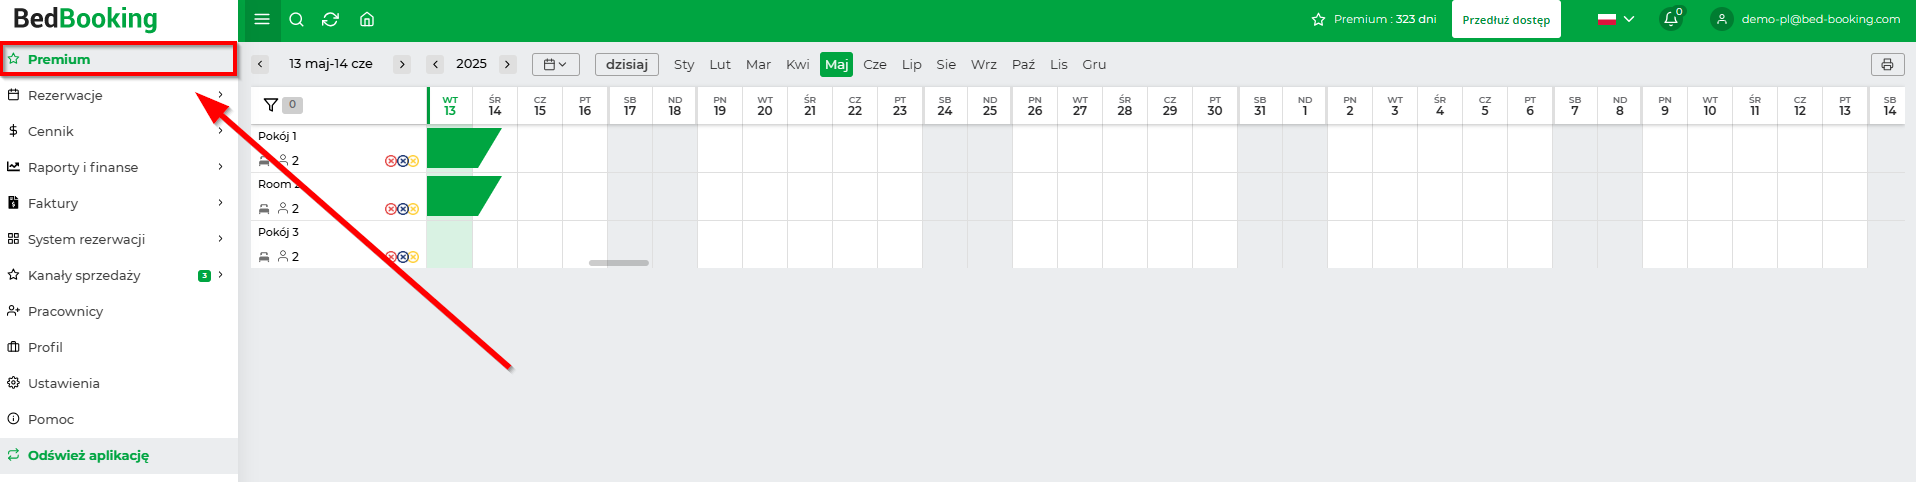This screenshot has width=1916, height=482.
Task: Open the calendar filter funnel icon
Action: tap(271, 104)
